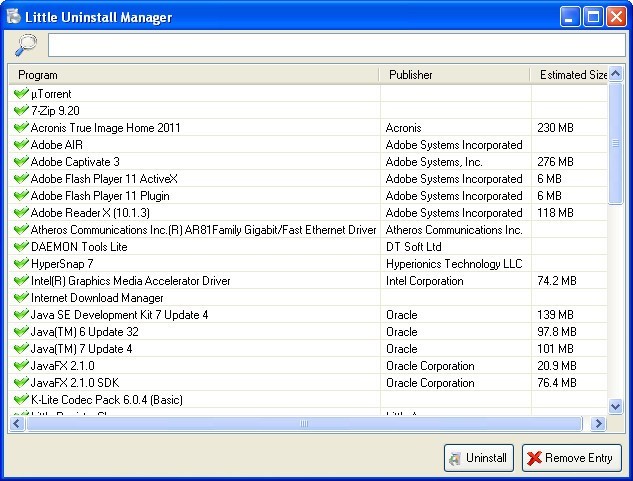Select the µTorrent program name
Image resolution: width=633 pixels, height=481 pixels.
point(51,94)
